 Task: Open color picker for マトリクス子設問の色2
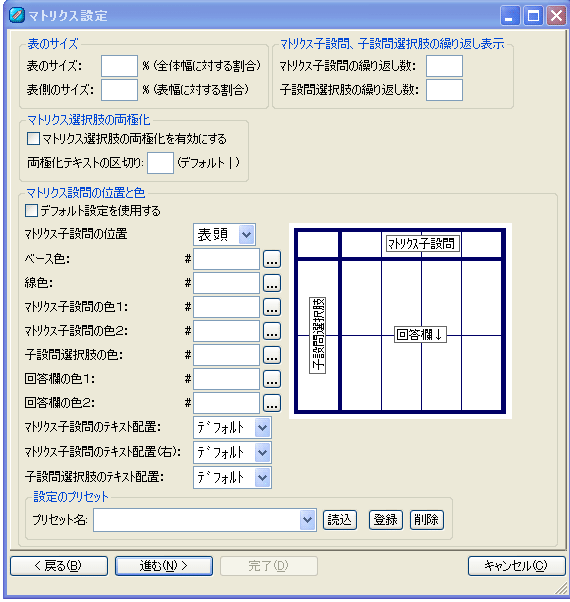pos(272,331)
